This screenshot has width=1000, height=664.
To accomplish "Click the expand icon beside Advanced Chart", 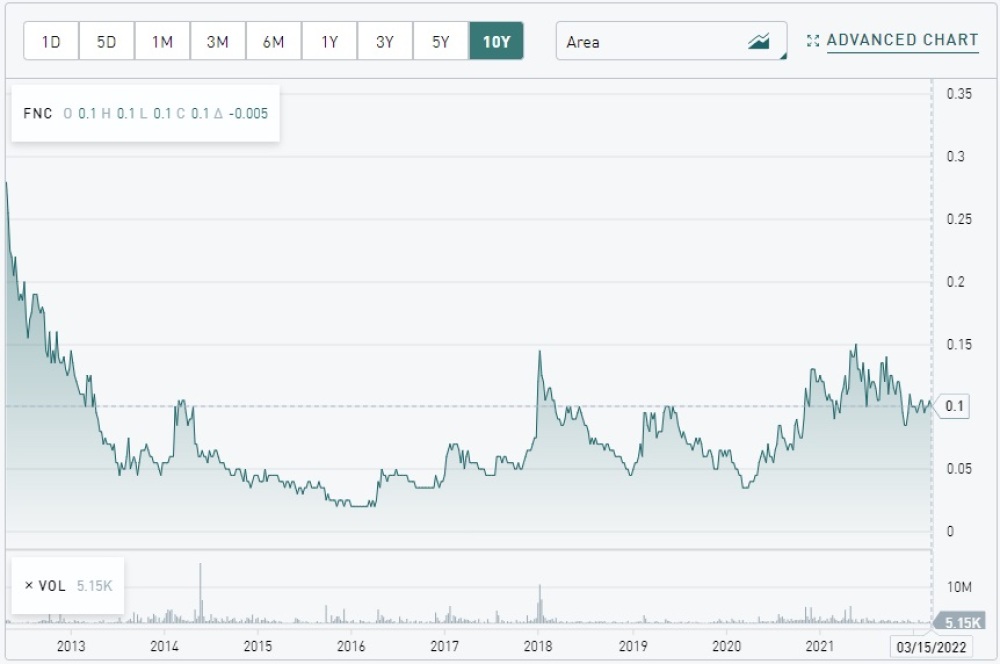I will [812, 41].
